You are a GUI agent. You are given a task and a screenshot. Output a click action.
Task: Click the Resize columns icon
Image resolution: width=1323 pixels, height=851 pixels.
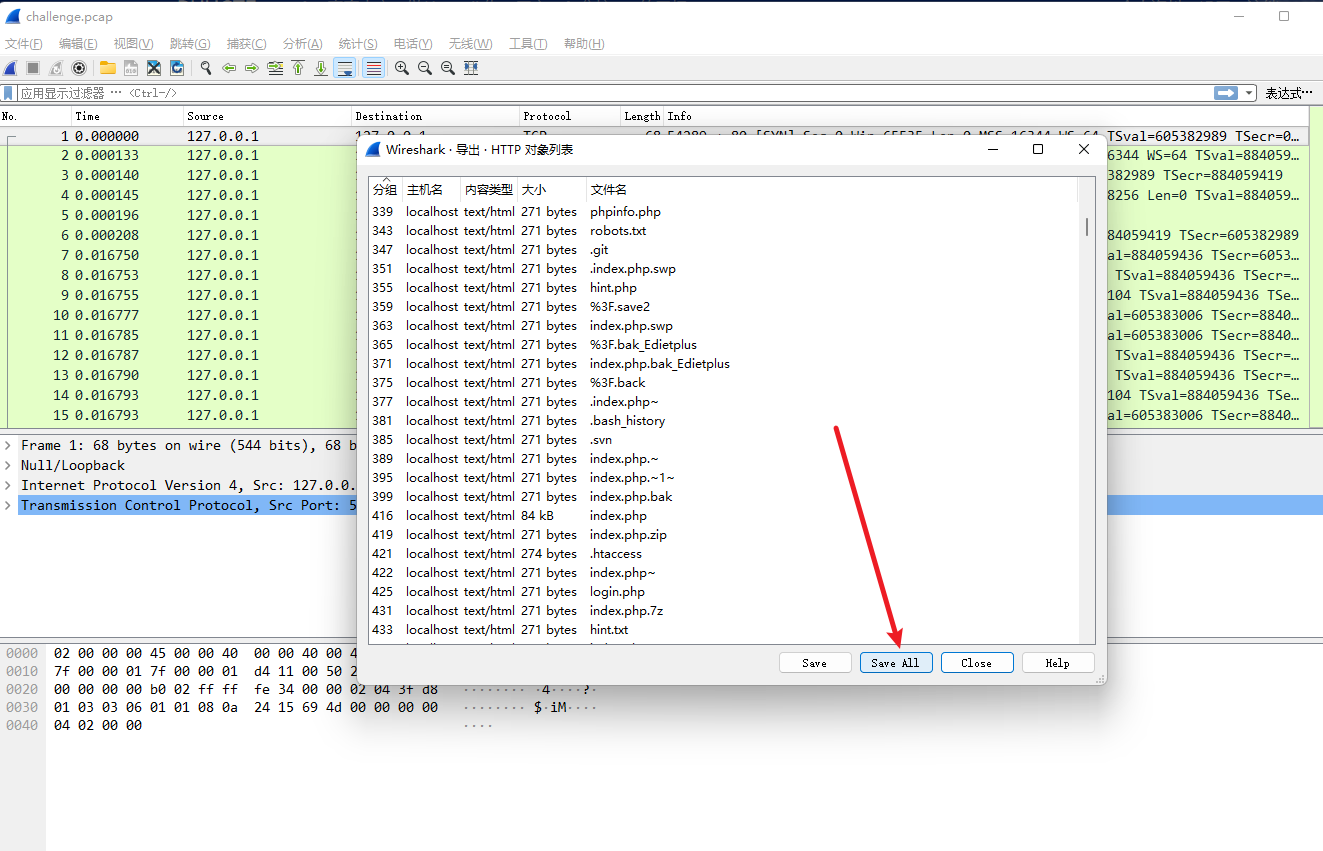coord(471,68)
